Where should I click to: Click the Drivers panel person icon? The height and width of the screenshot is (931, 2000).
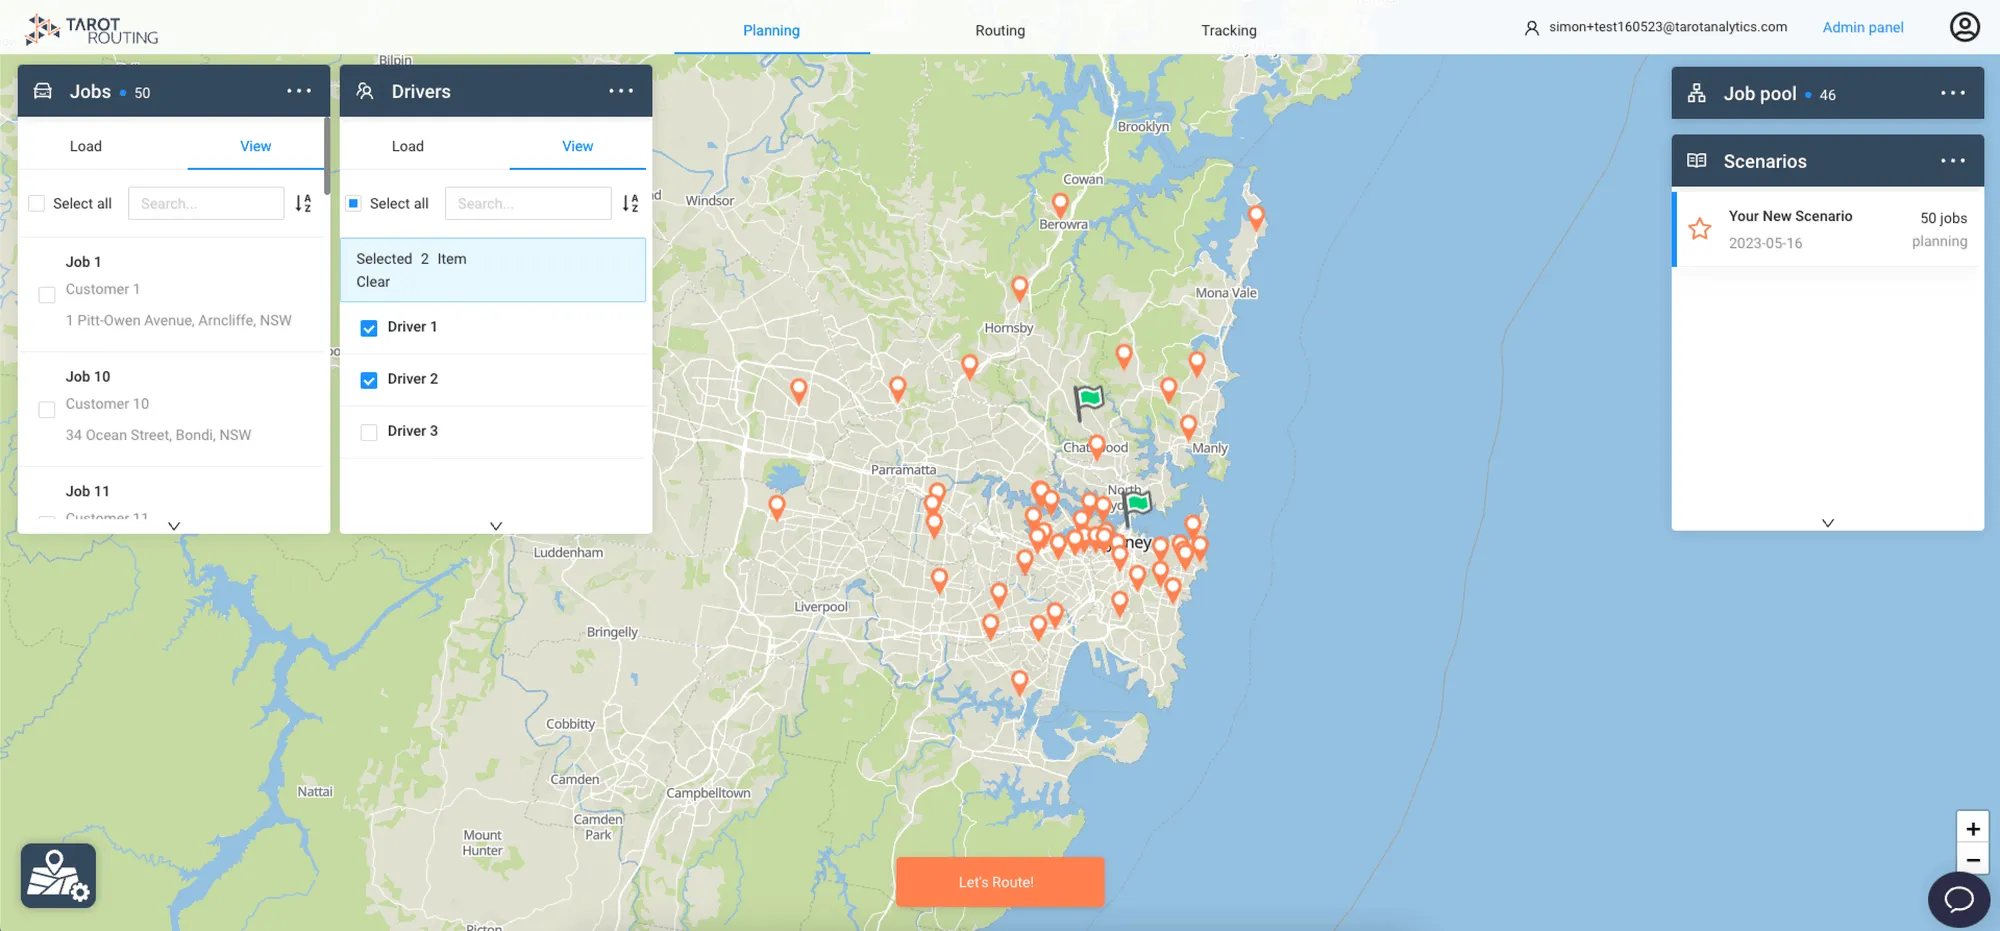point(365,91)
